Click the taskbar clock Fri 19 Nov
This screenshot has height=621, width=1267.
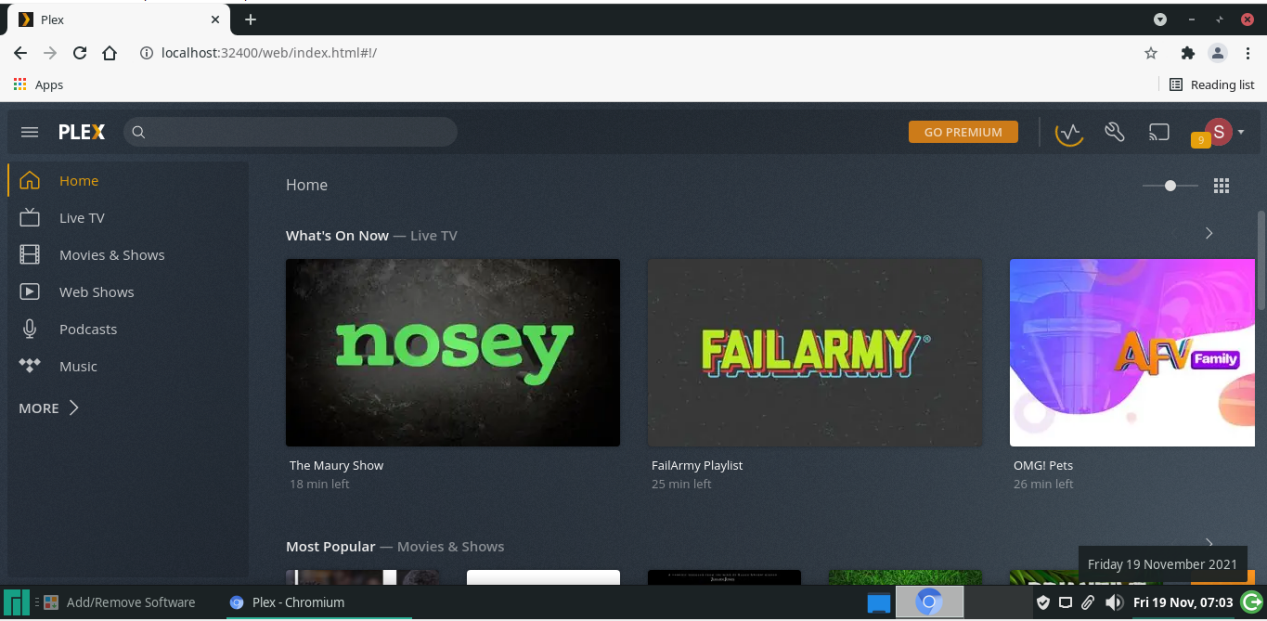tap(1183, 602)
